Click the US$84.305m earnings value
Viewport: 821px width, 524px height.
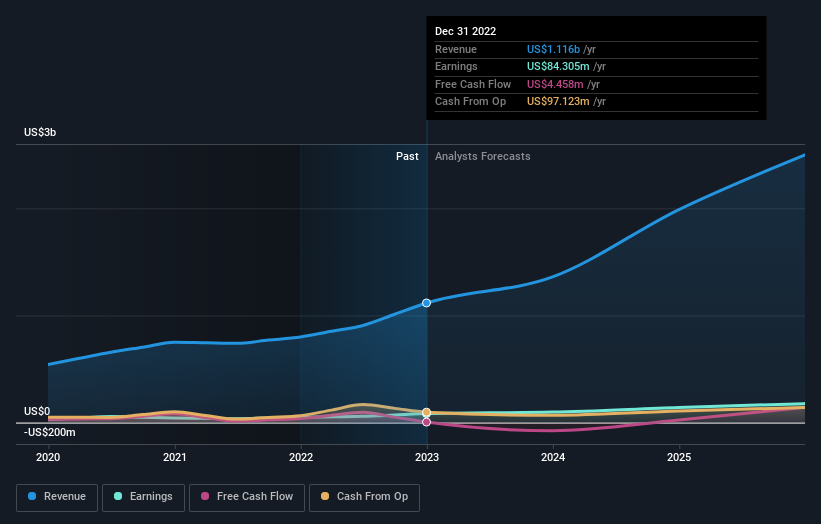pyautogui.click(x=558, y=66)
